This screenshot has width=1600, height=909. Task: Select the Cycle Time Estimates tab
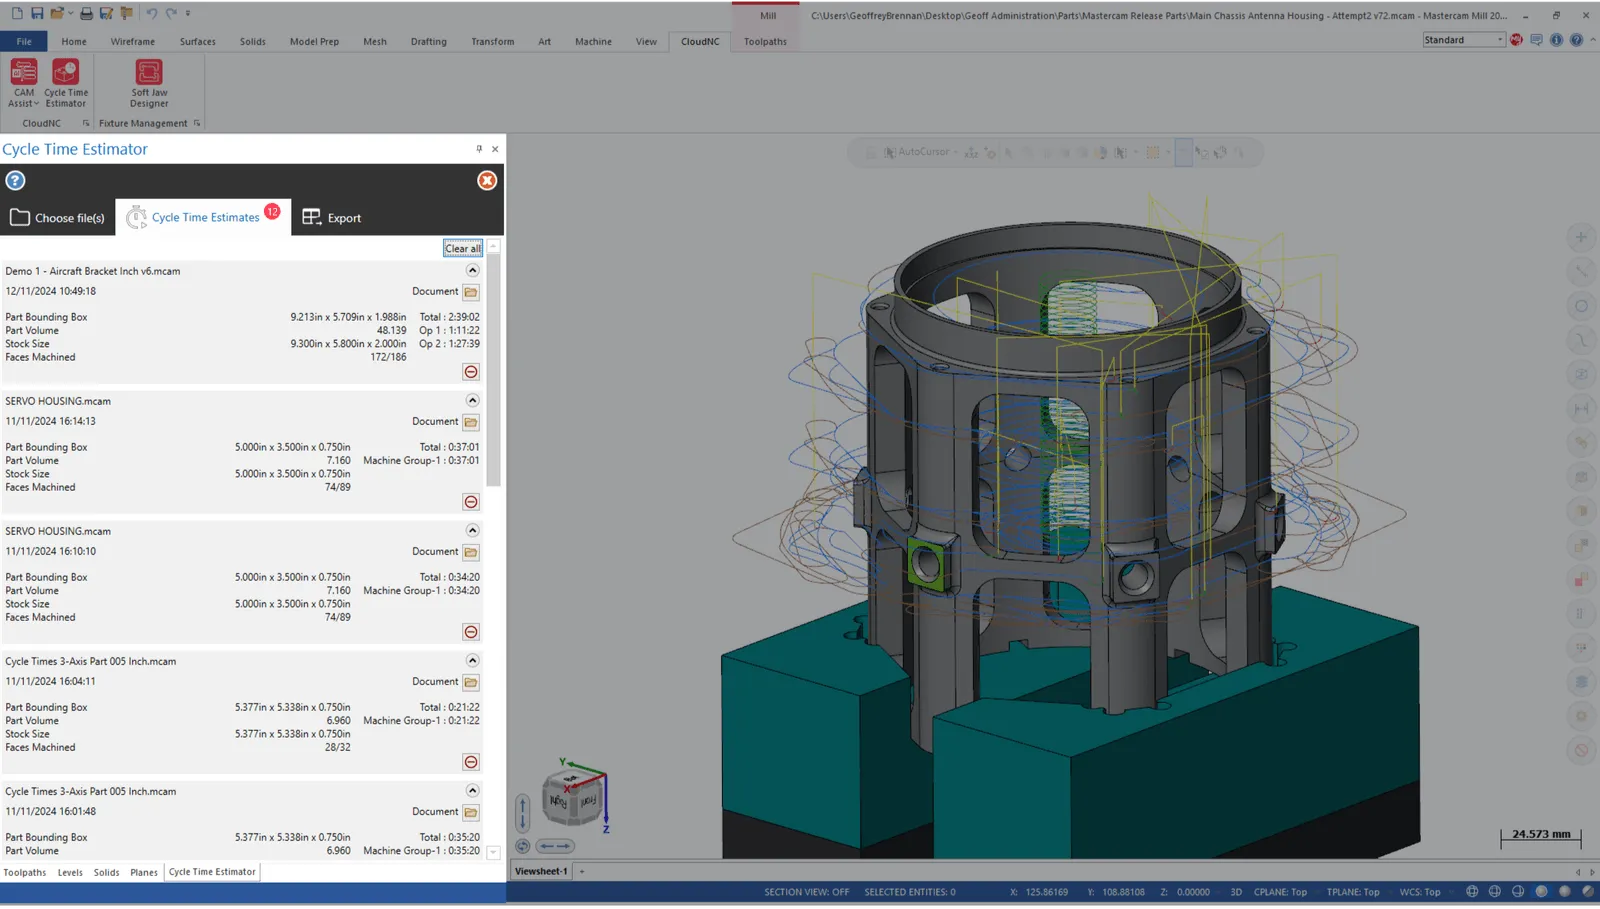pyautogui.click(x=204, y=217)
